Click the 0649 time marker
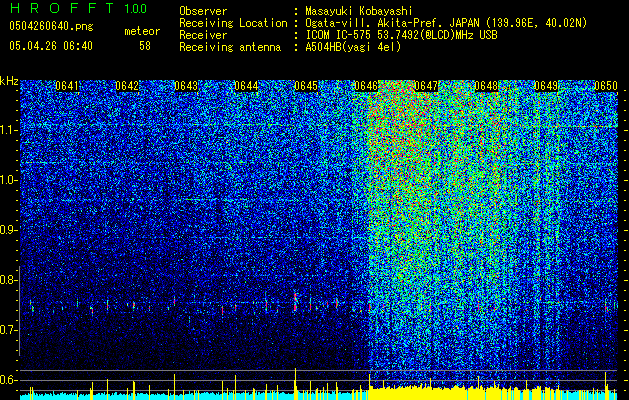The height and width of the screenshot is (400, 629). (x=546, y=86)
